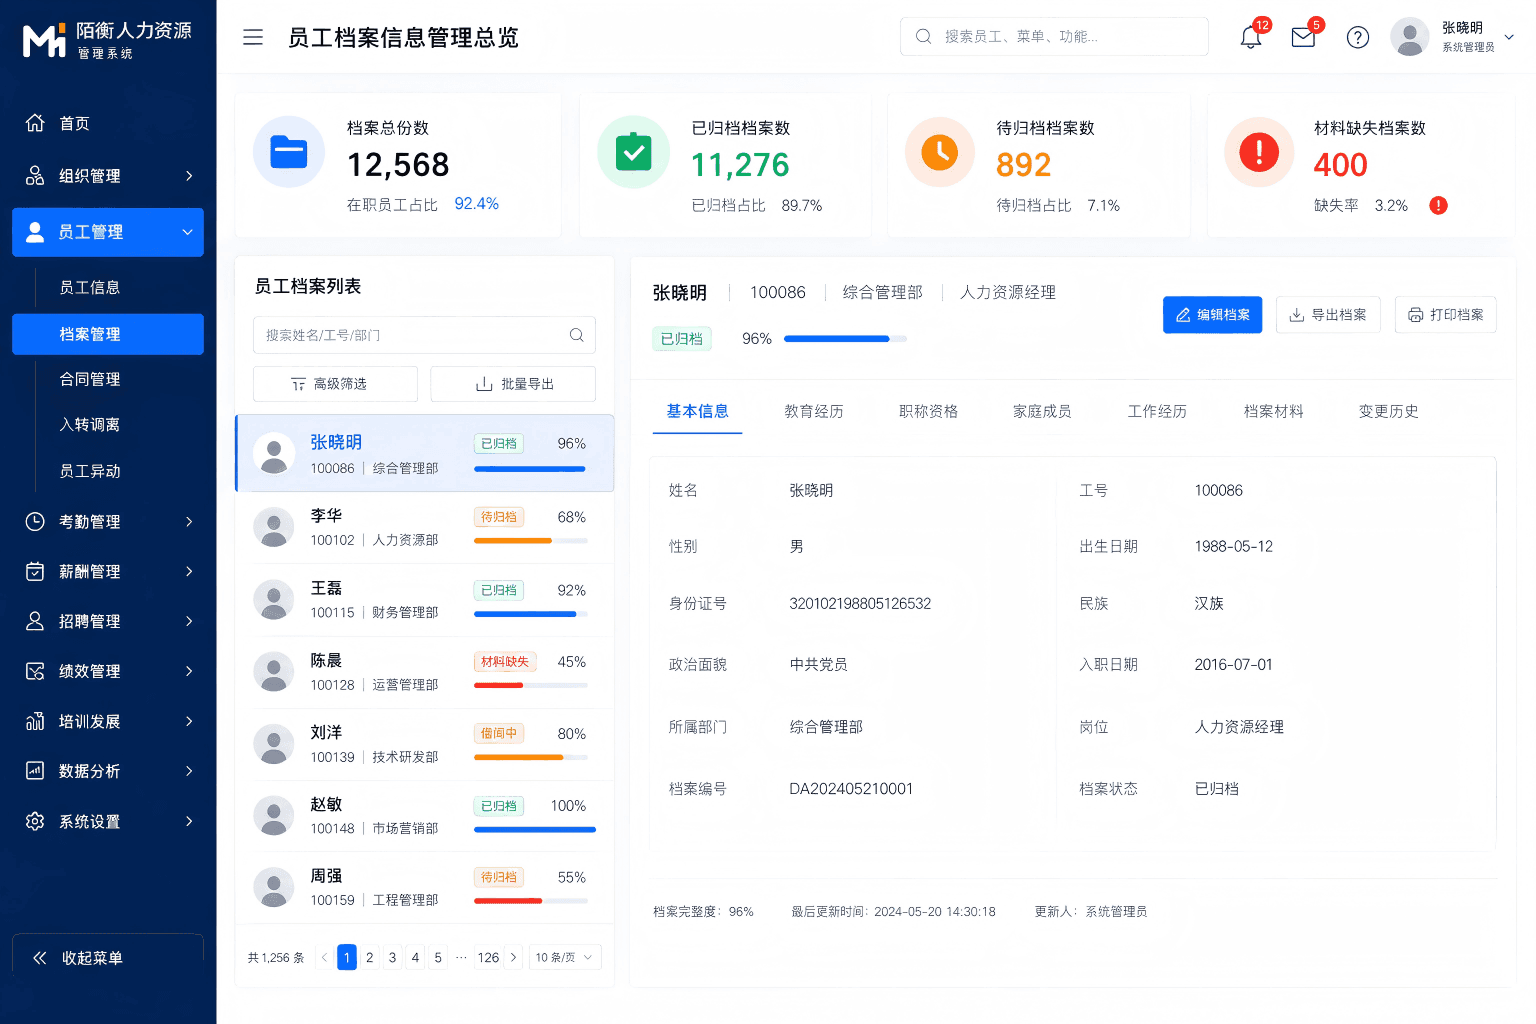Click the 档案总份数 folder icon
The height and width of the screenshot is (1024, 1536).
(x=289, y=152)
